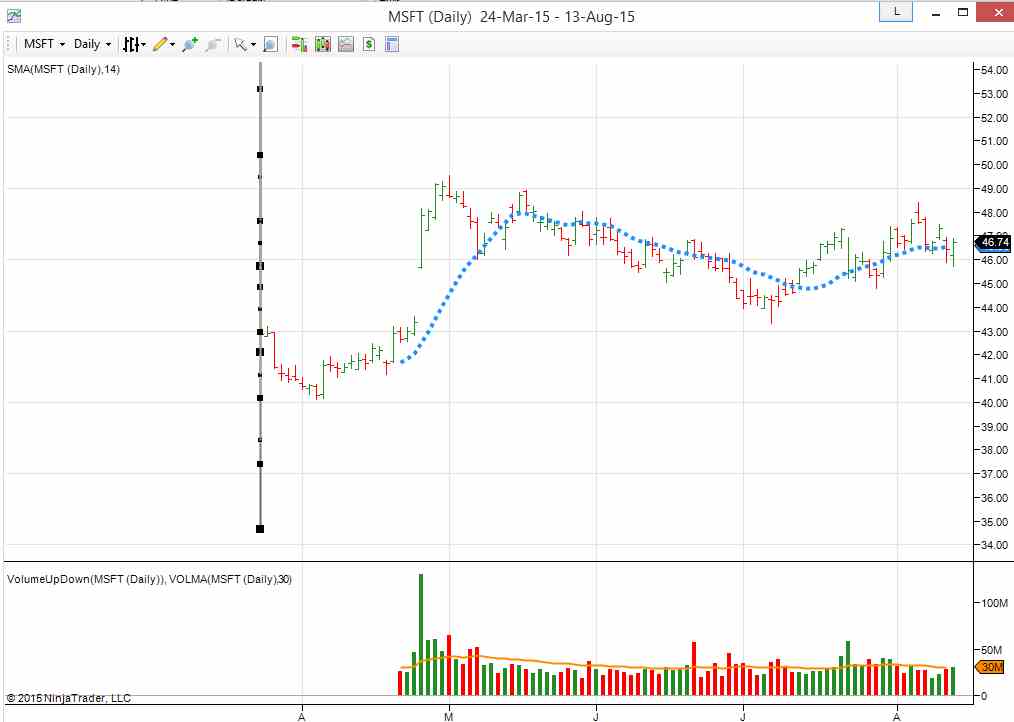Open the indicators candlestick icon
Screen dimensions: 1014x722
(323, 44)
